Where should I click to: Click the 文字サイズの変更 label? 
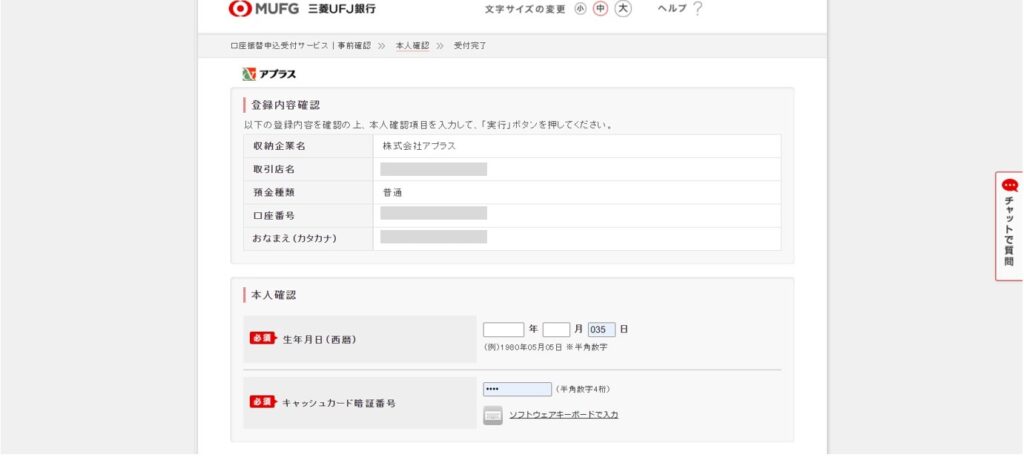525,9
